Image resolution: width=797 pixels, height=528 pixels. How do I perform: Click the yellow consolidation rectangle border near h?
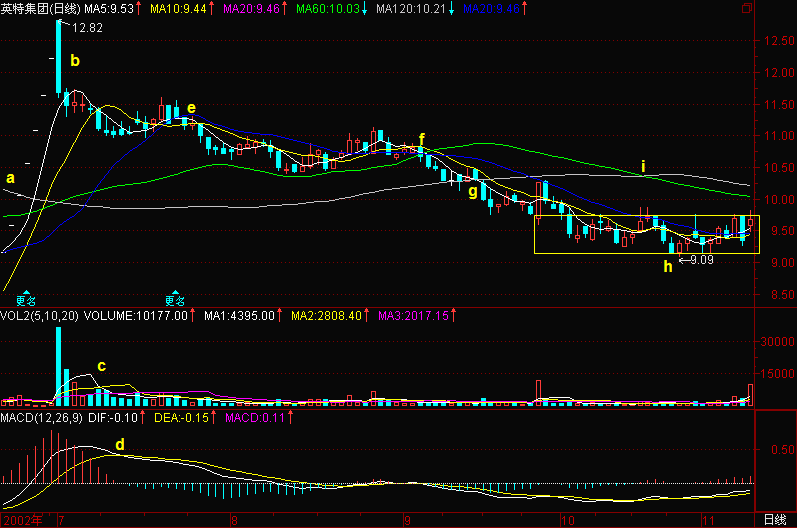[x=647, y=253]
